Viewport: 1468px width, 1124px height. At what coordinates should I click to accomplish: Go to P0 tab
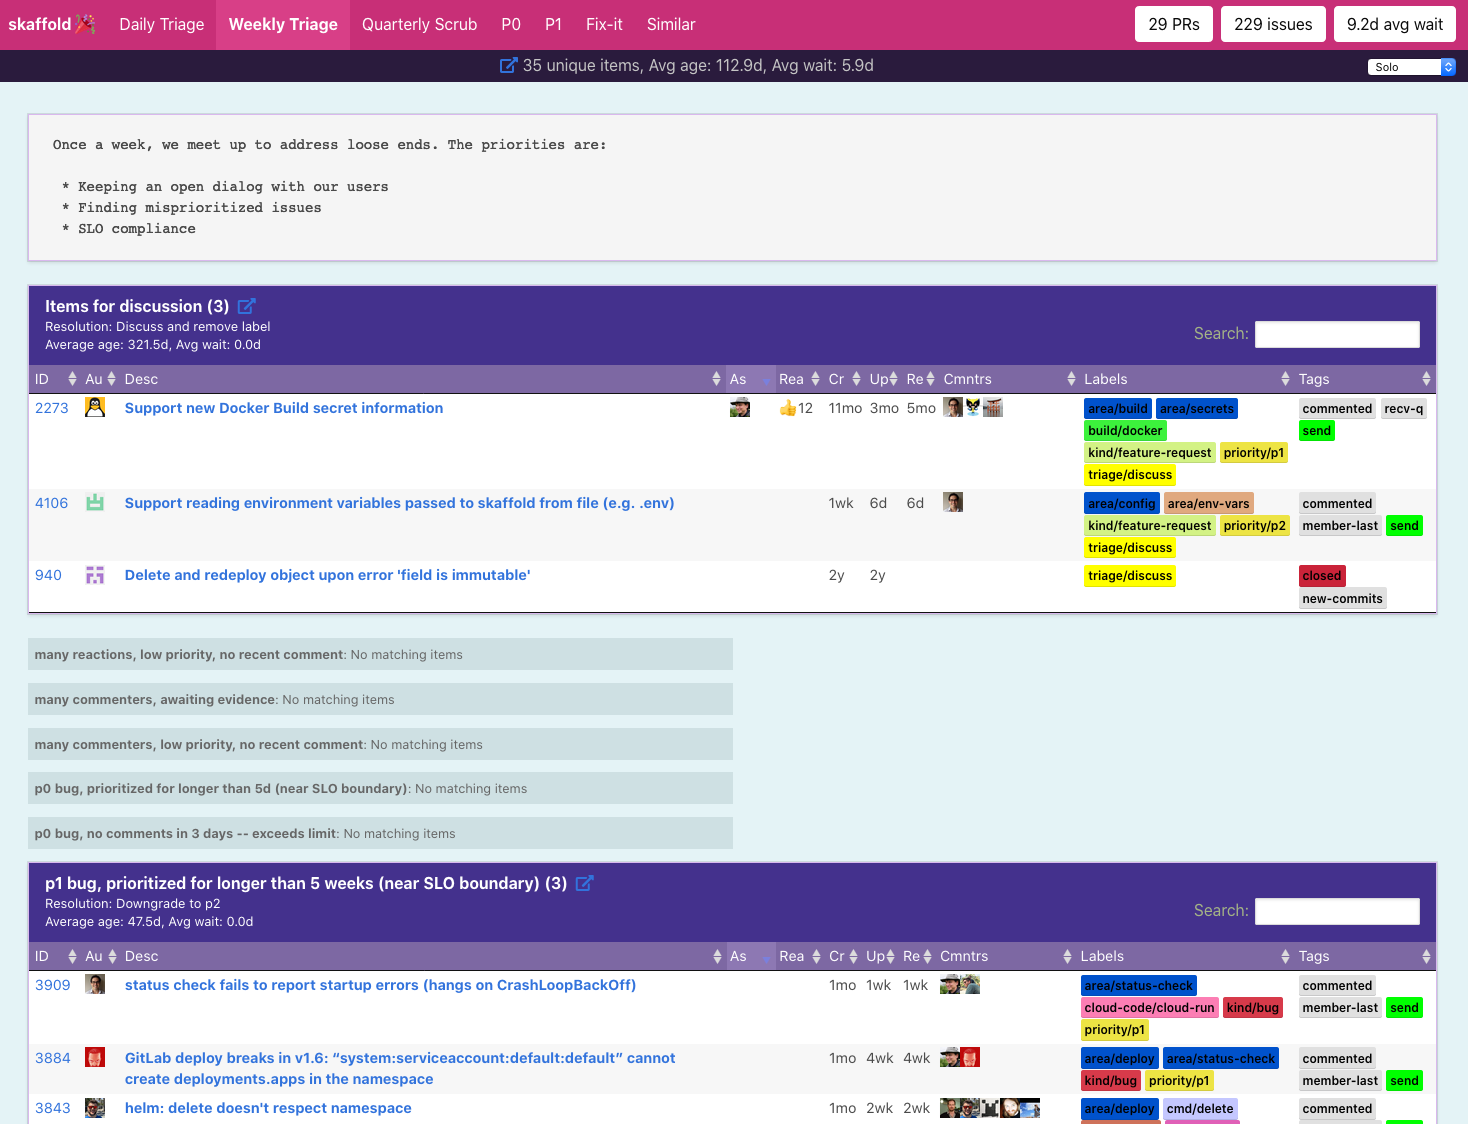pyautogui.click(x=511, y=24)
